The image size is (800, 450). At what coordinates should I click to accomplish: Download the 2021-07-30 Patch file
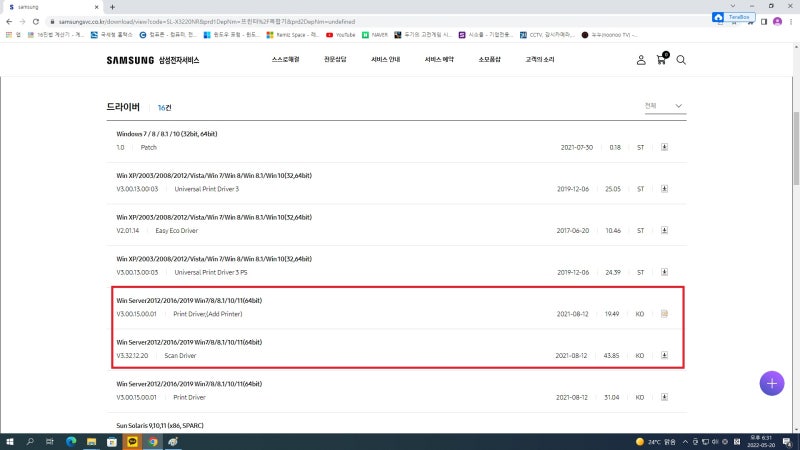point(664,147)
